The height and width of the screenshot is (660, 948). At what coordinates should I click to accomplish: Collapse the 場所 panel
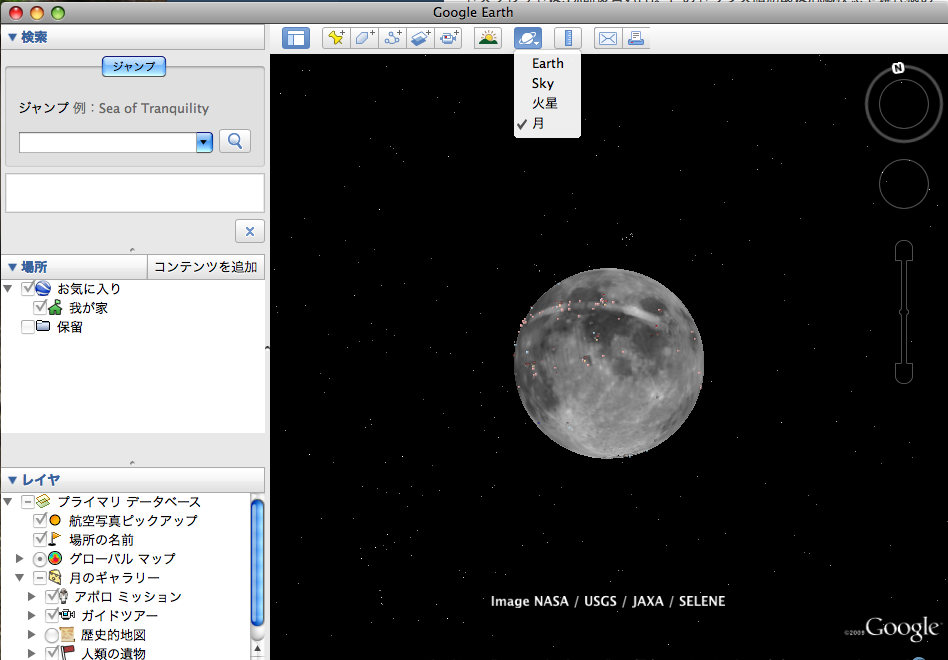[12, 267]
